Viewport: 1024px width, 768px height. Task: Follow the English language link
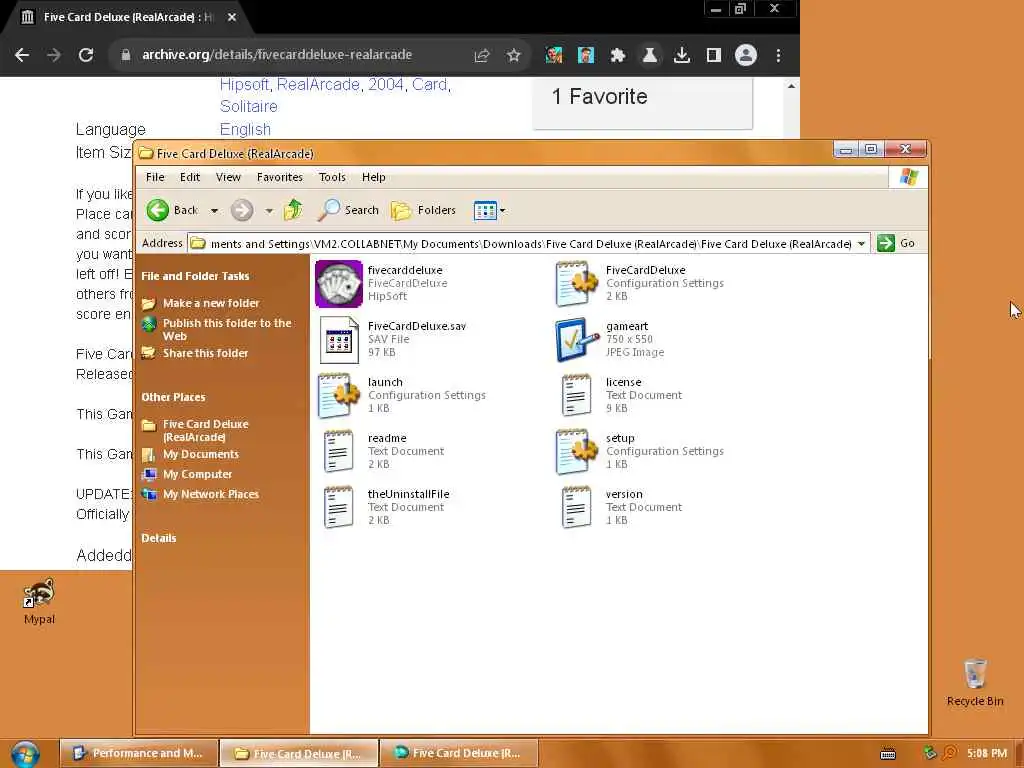click(x=245, y=129)
